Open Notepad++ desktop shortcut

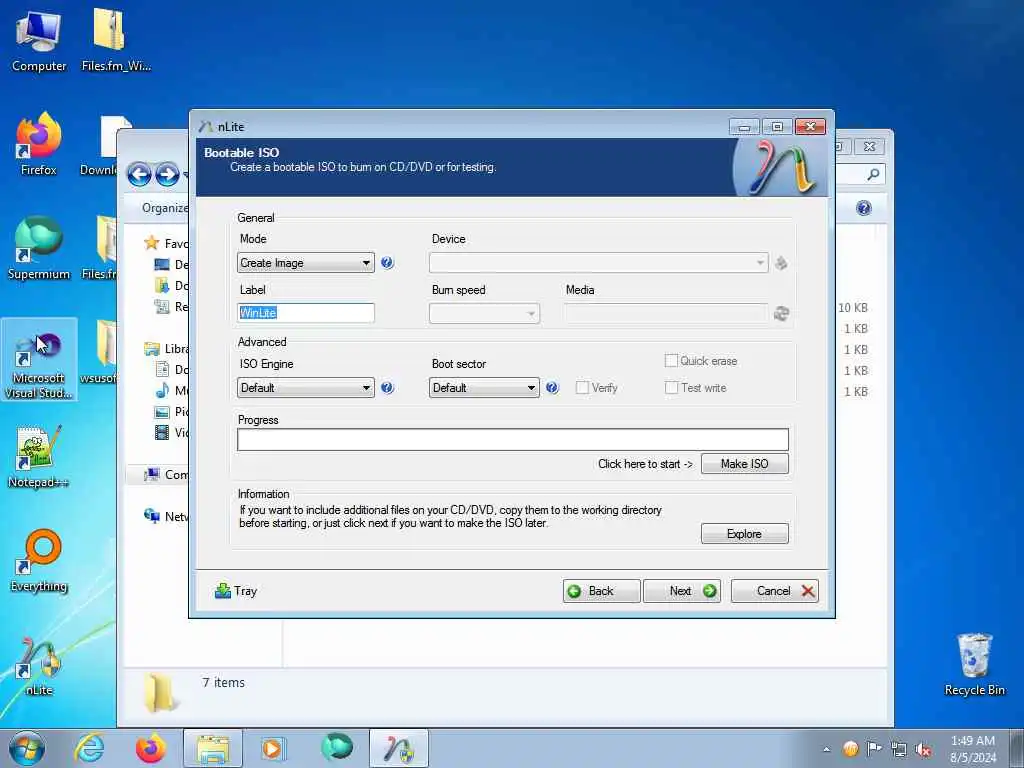pos(39,456)
